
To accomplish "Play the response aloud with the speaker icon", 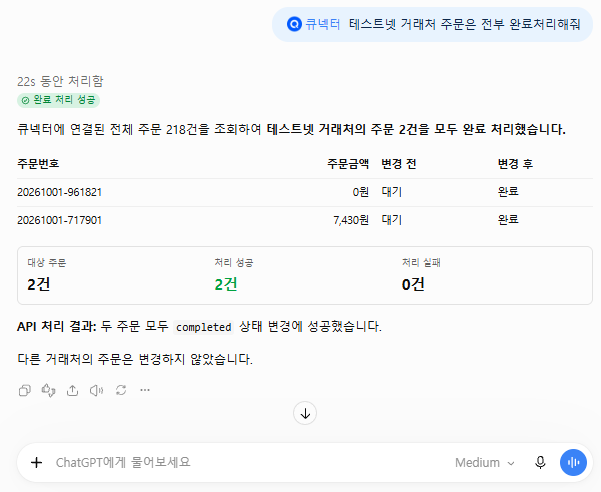I will tap(97, 390).
